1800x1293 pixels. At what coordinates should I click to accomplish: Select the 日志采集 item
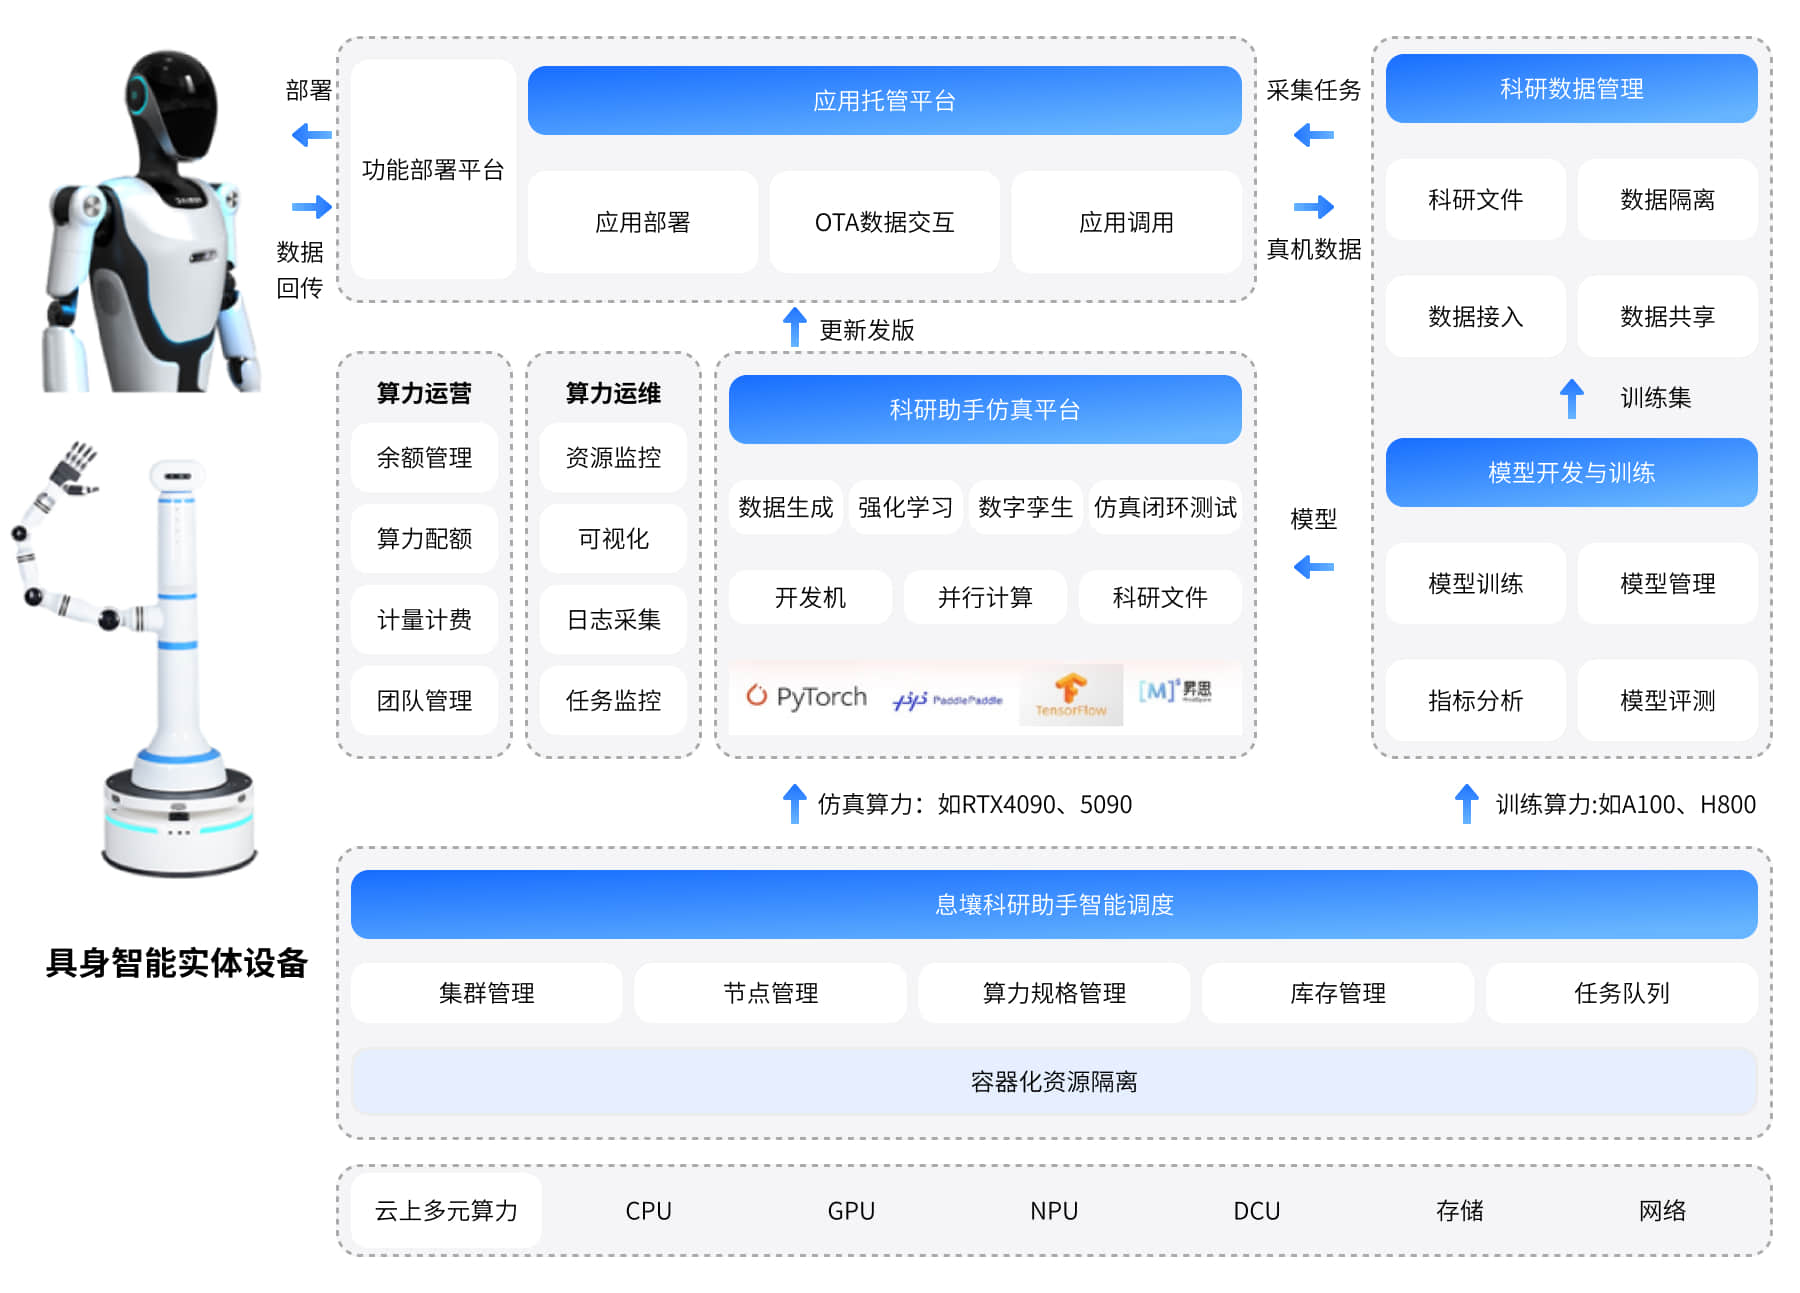613,619
